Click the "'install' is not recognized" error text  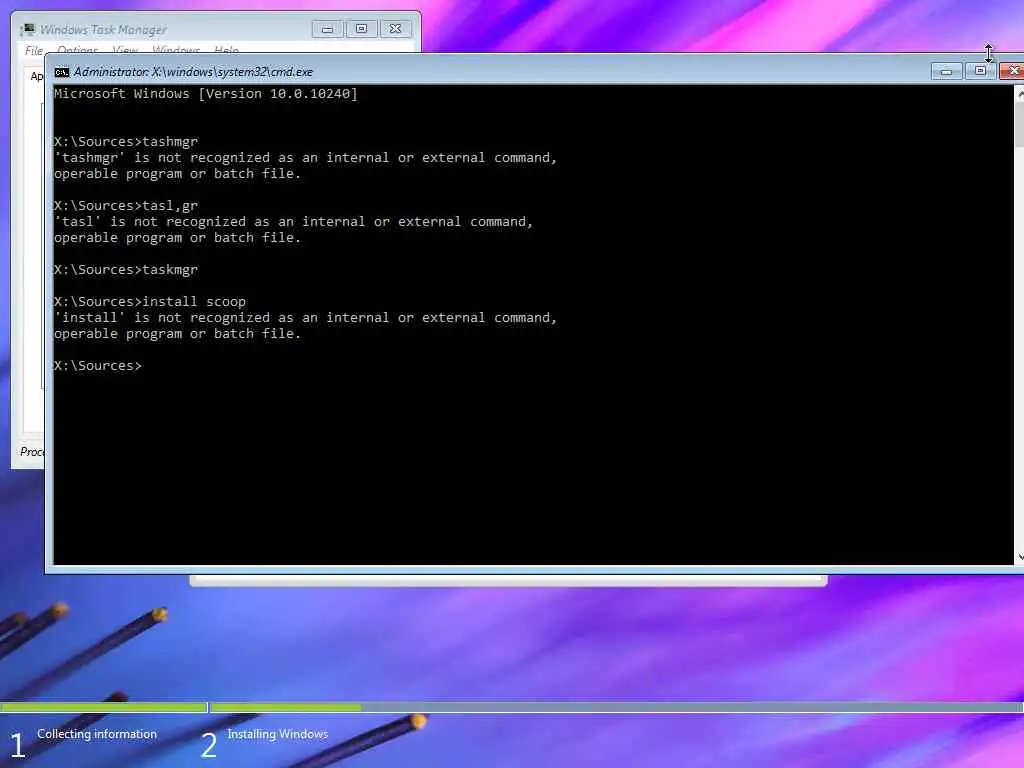305,318
